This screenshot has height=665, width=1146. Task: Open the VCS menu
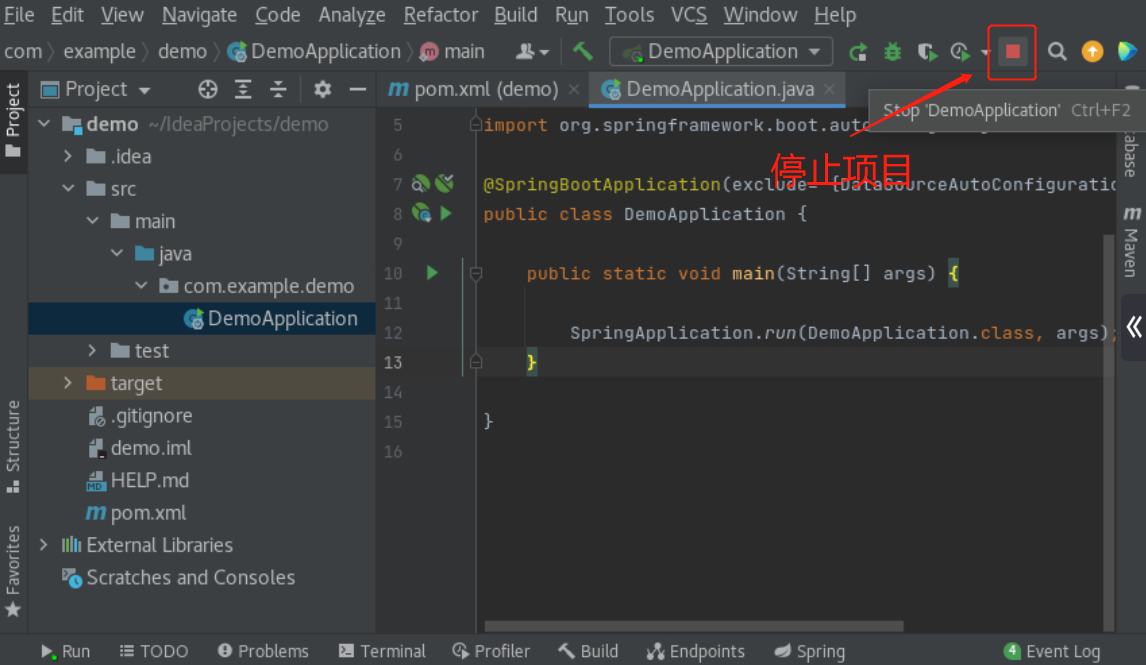(688, 15)
